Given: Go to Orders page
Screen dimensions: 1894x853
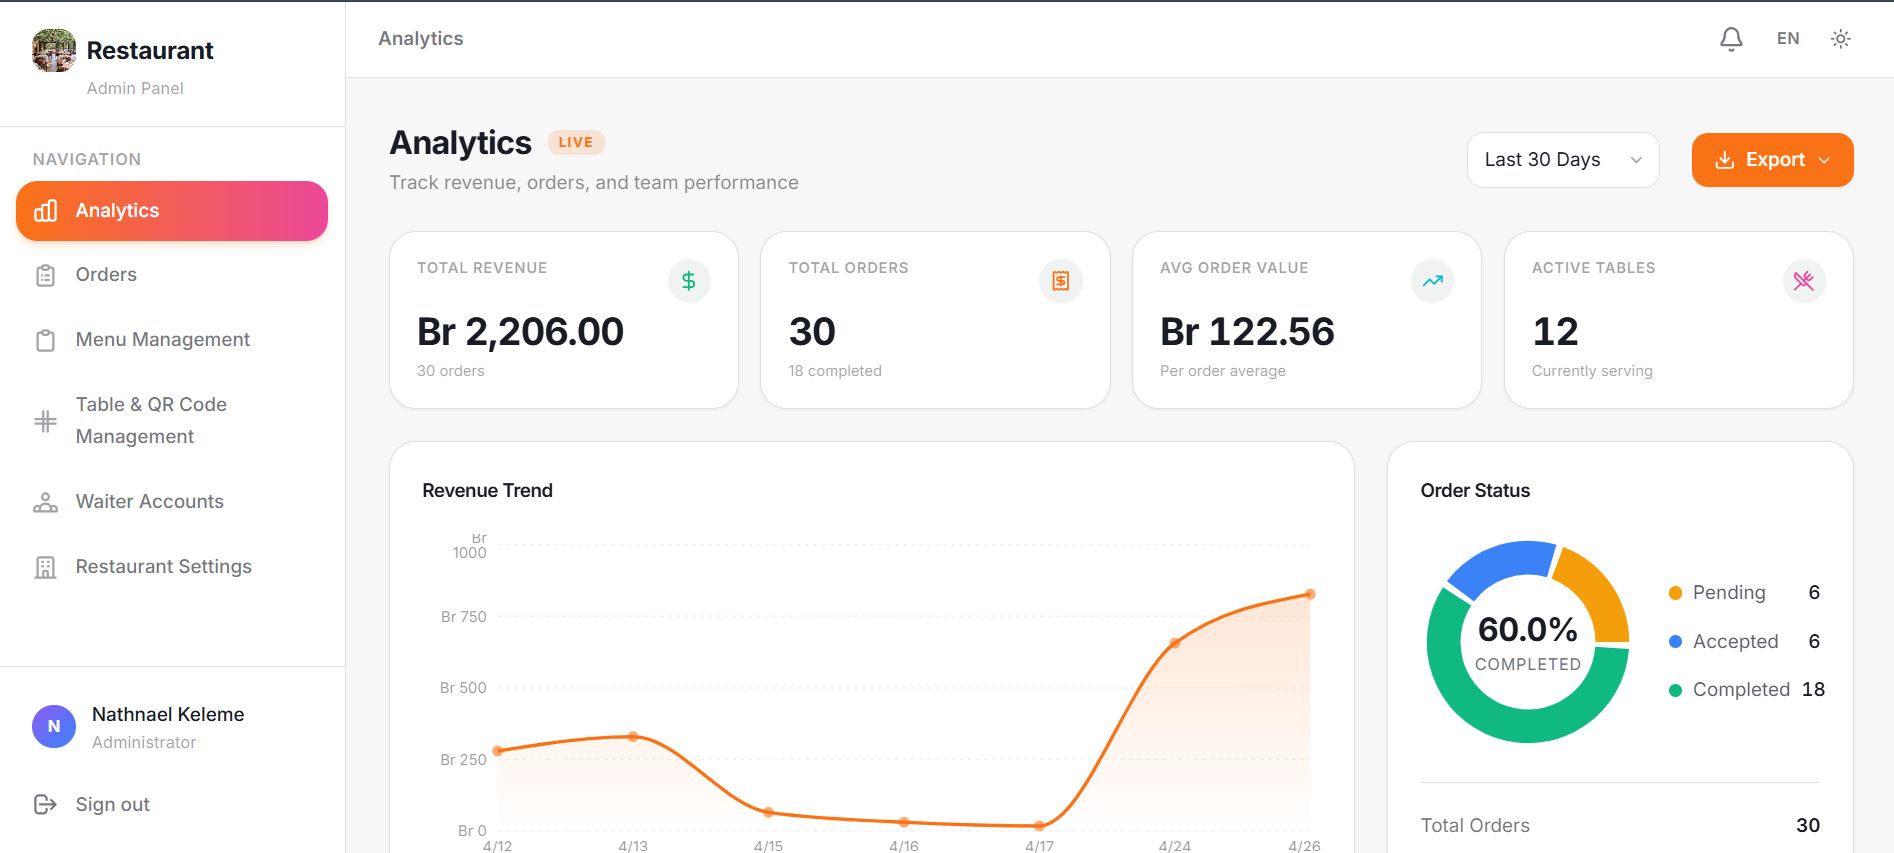Looking at the screenshot, I should 172,275.
